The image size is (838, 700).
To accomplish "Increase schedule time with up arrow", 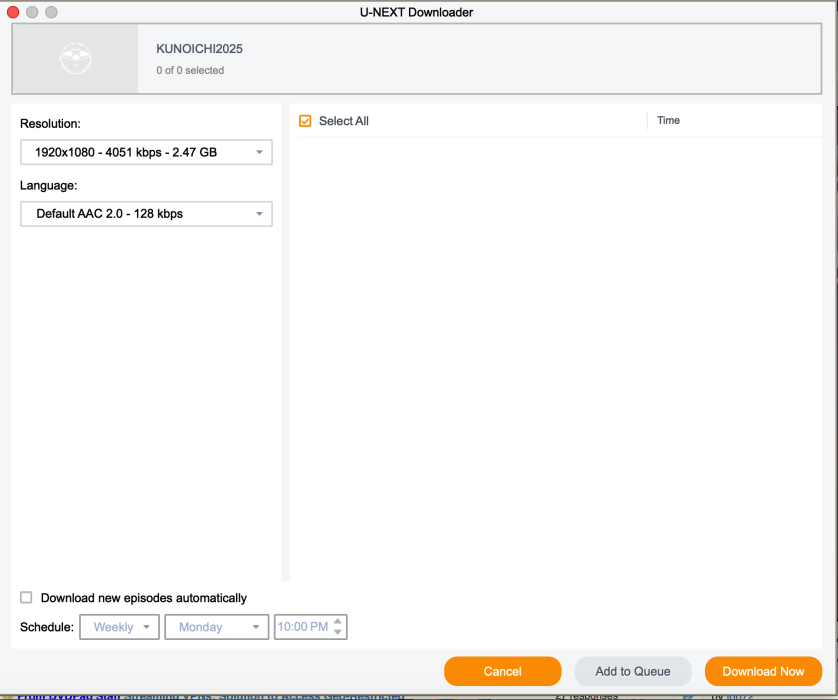I will tap(338, 621).
